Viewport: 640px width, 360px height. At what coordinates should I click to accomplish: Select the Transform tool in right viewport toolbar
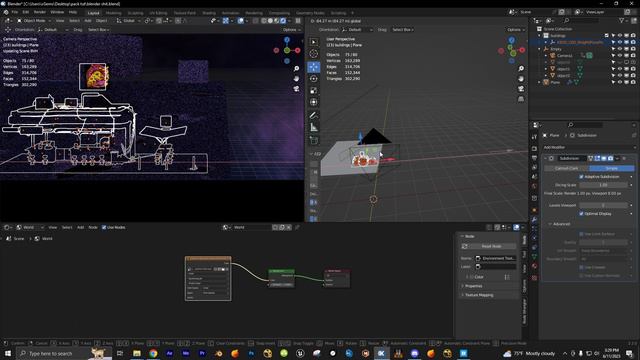313,102
